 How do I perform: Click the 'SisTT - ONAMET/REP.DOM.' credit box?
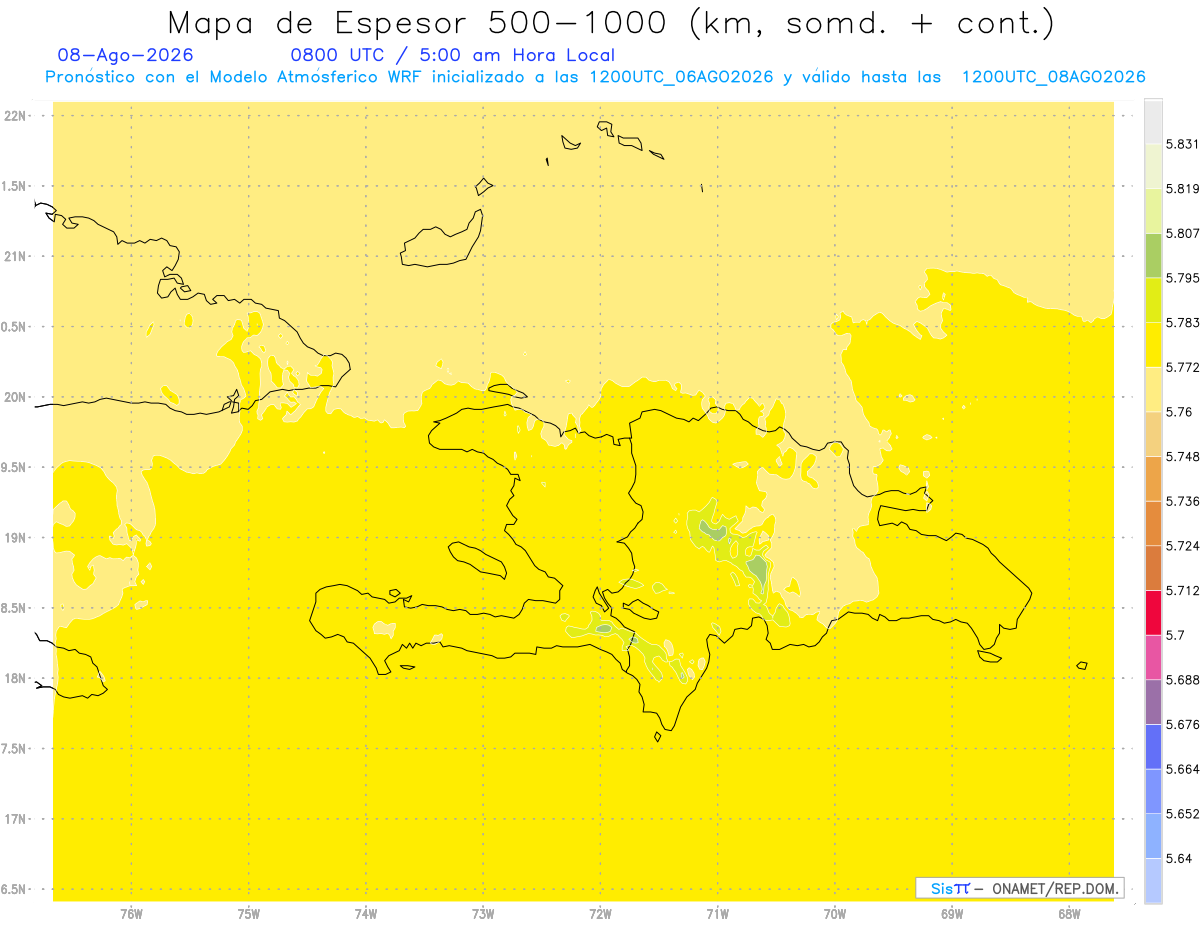1020,888
